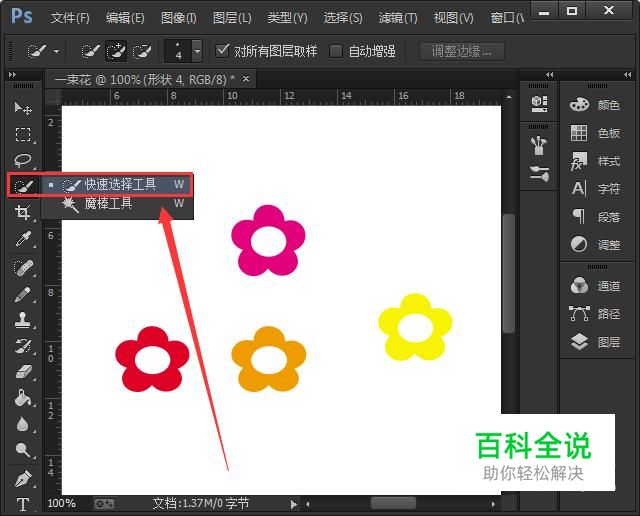
Task: Select the Paint Bucket tool
Action: pos(23,398)
